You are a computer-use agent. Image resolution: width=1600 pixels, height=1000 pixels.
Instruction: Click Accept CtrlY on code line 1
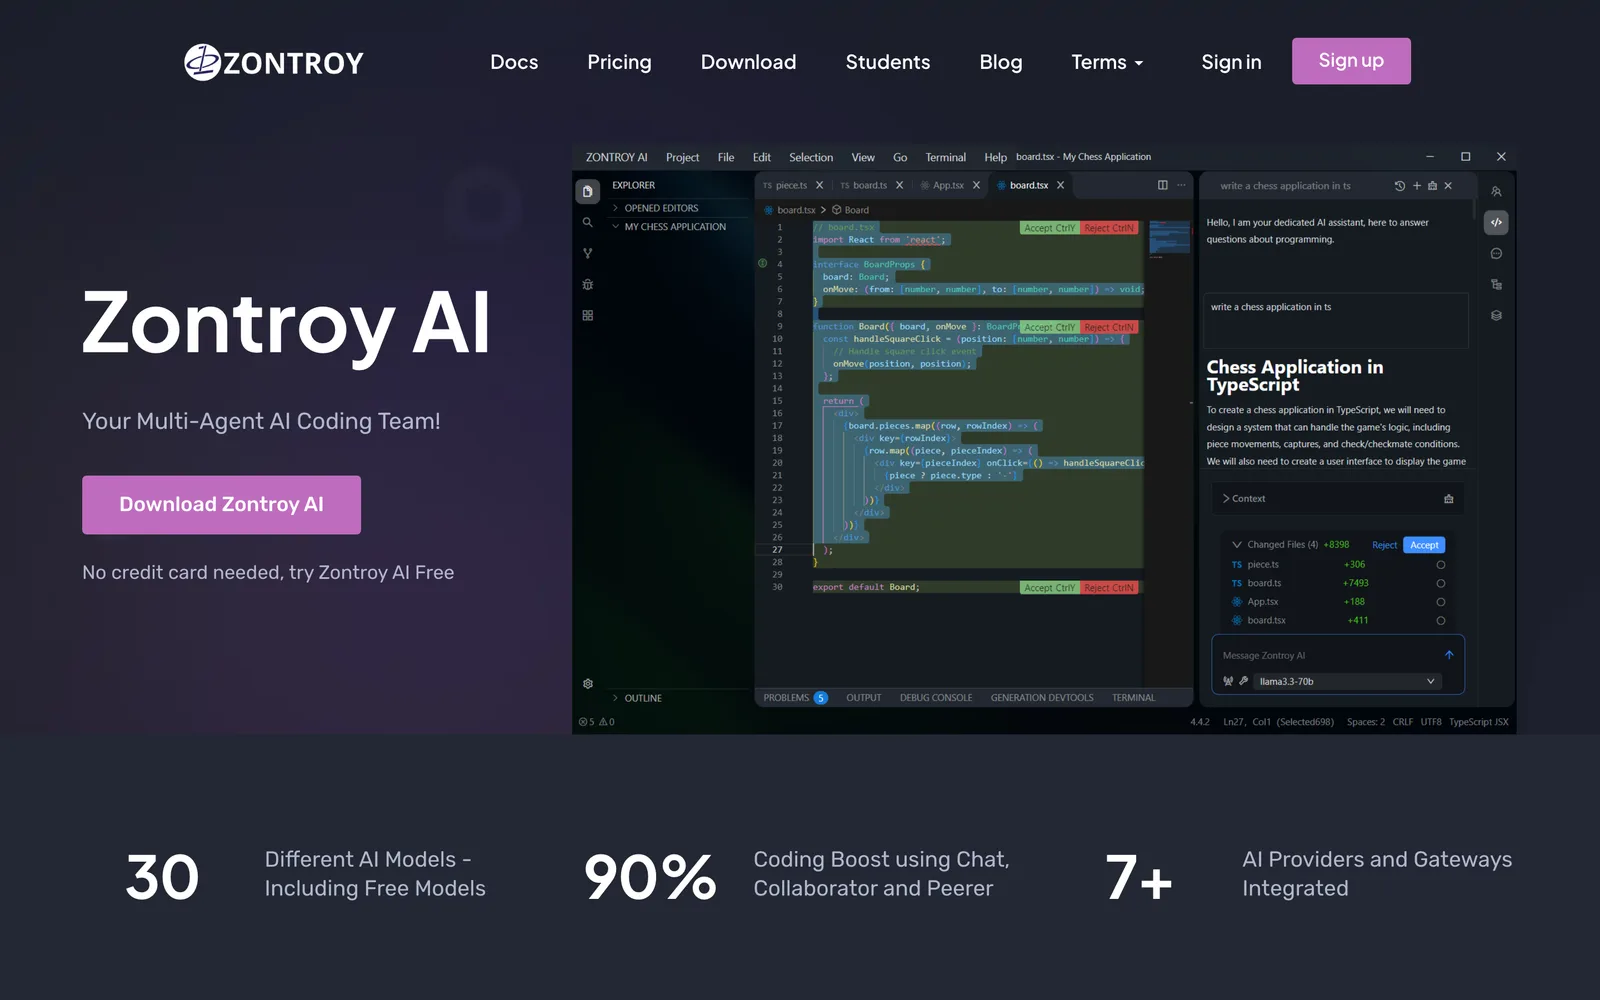pos(1050,228)
